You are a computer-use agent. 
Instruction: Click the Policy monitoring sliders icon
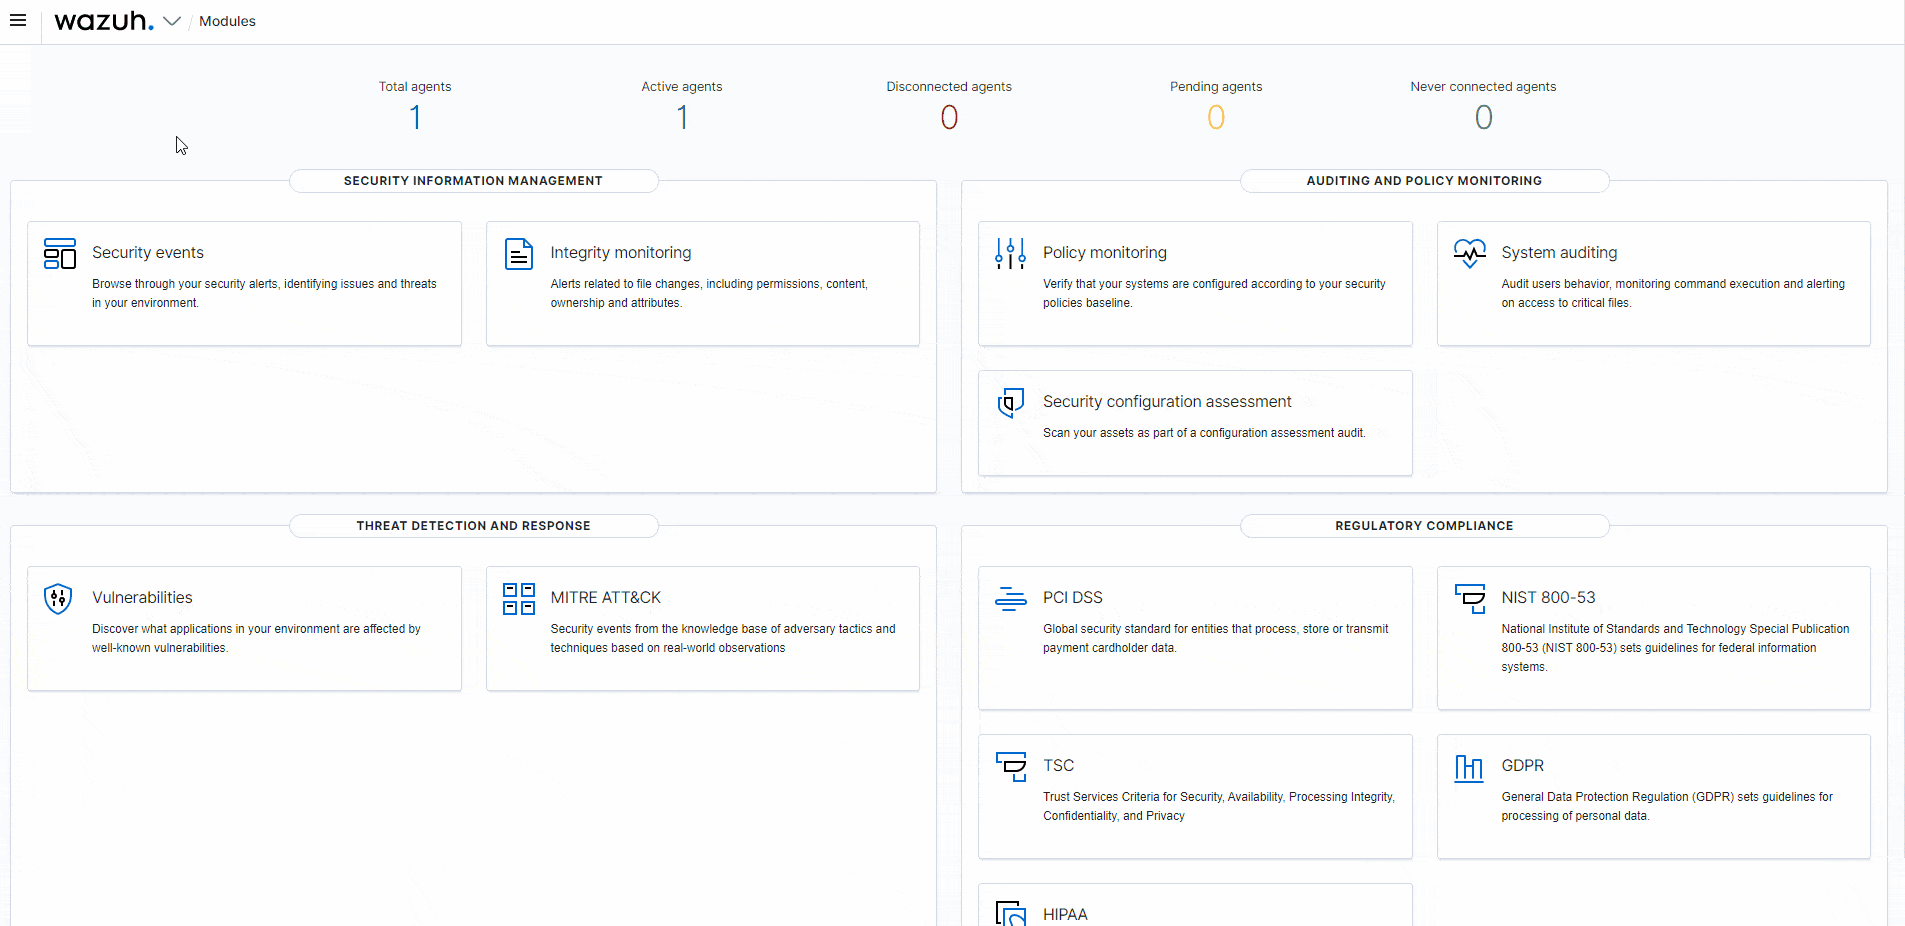click(x=1010, y=254)
